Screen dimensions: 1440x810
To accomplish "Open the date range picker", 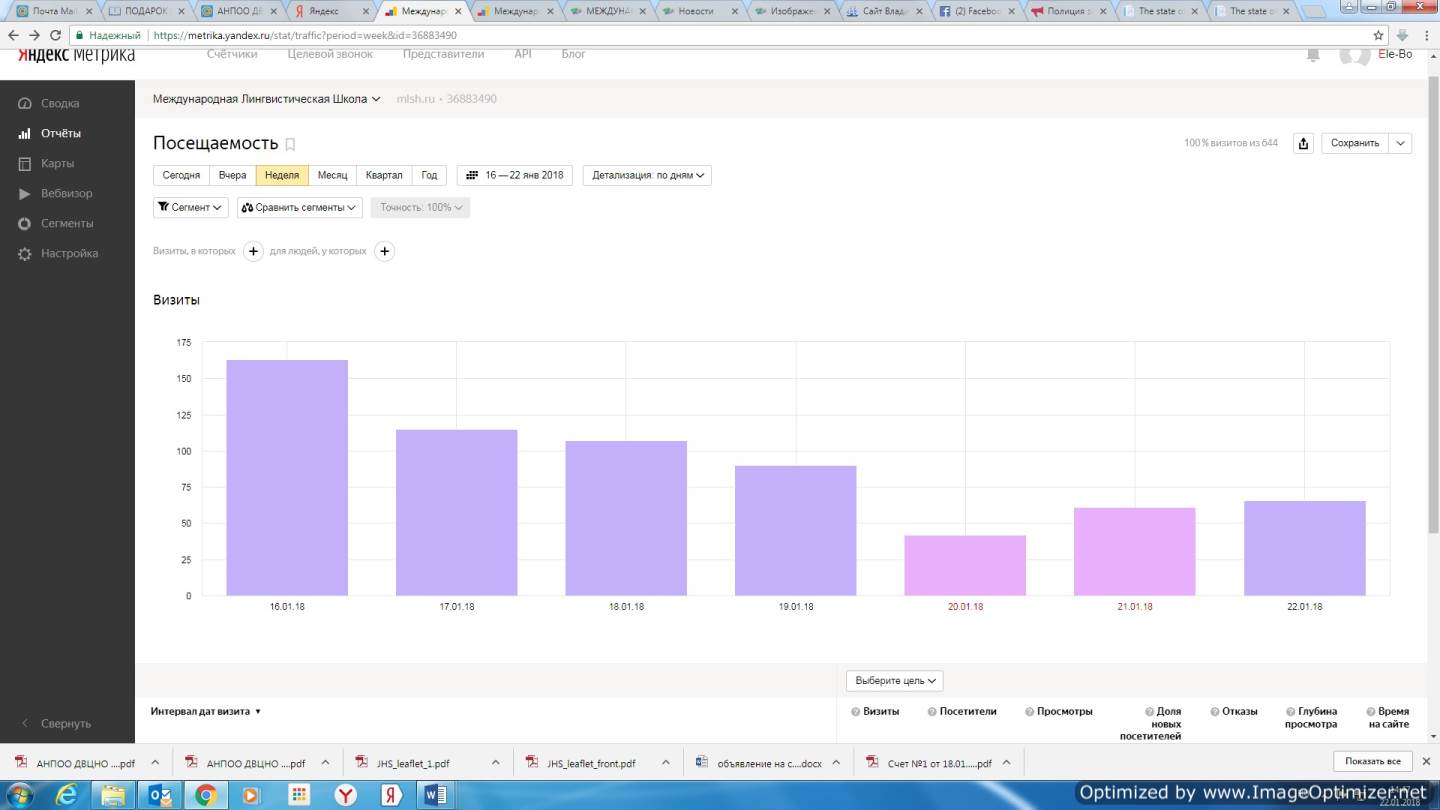I will point(515,175).
